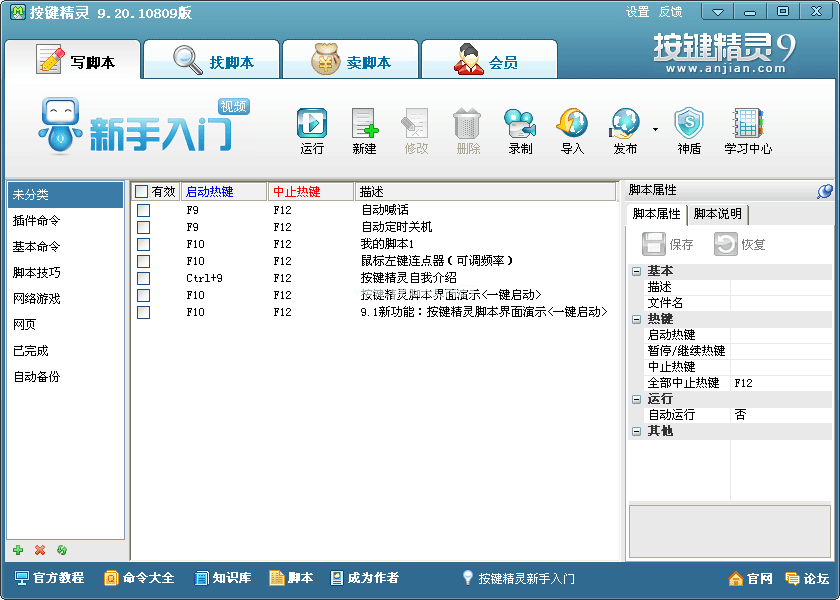Collapse the 热键 property group
Screen dimensions: 840x600
click(x=635, y=319)
